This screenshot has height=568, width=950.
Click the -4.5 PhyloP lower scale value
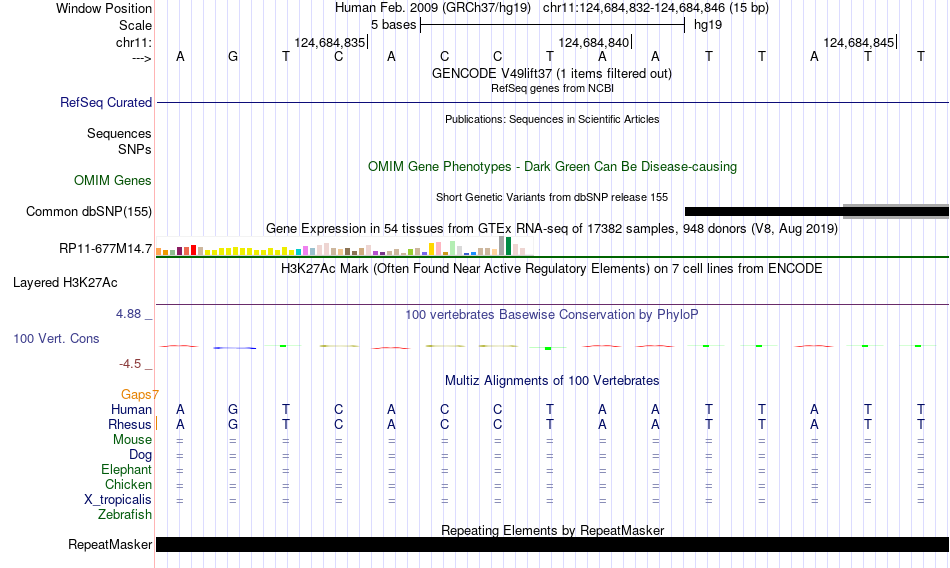pyautogui.click(x=130, y=364)
